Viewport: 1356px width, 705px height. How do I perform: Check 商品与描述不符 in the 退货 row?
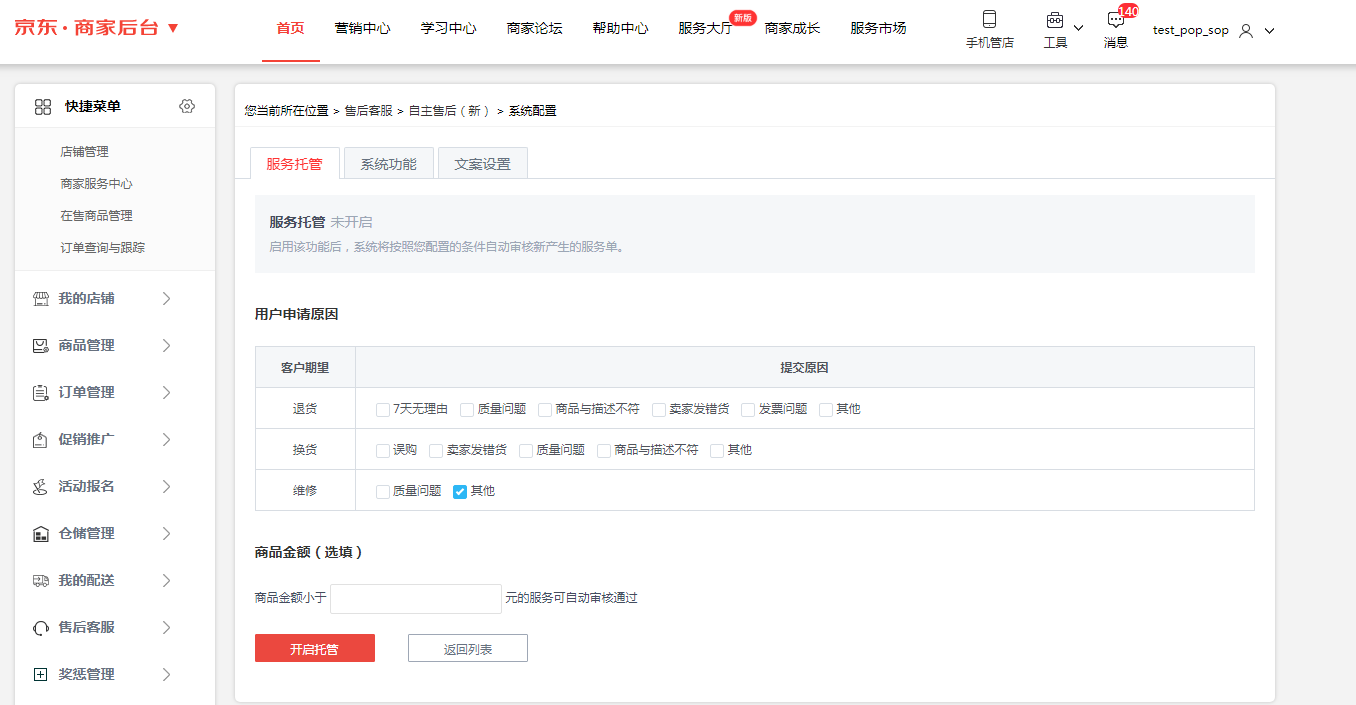pyautogui.click(x=545, y=409)
